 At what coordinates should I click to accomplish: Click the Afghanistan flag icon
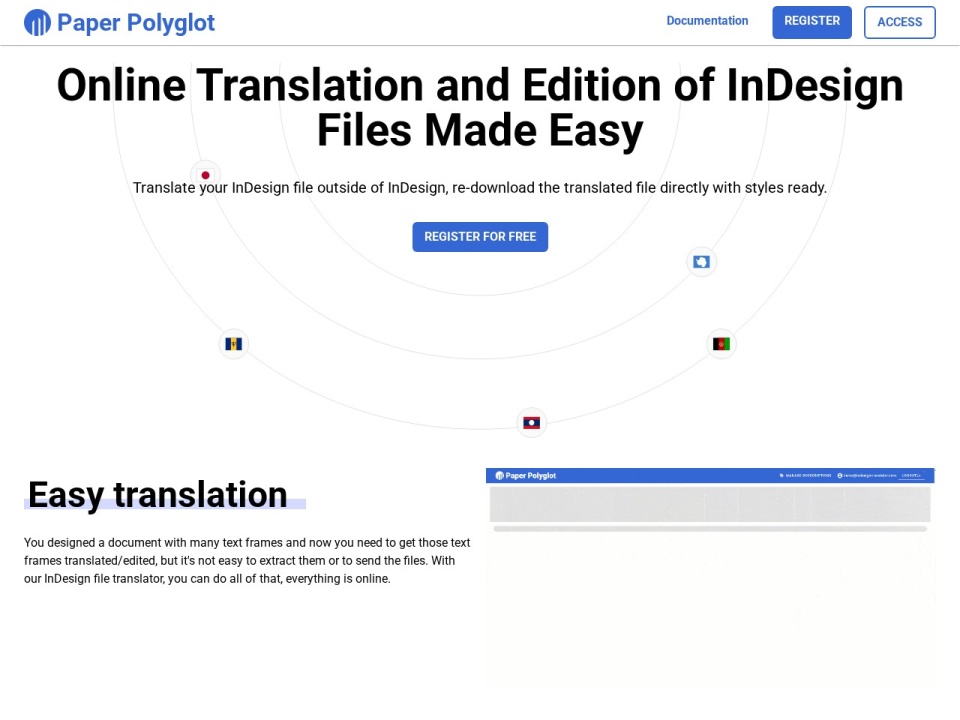(x=721, y=344)
